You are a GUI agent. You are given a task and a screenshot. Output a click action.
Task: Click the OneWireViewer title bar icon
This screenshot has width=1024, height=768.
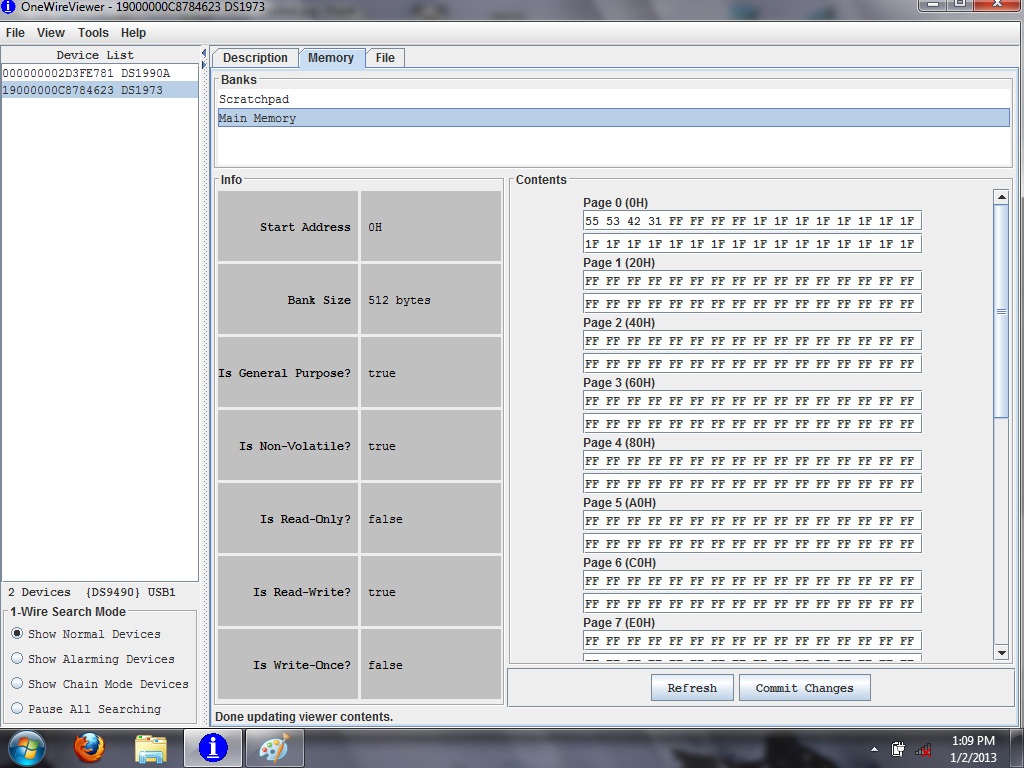[8, 7]
